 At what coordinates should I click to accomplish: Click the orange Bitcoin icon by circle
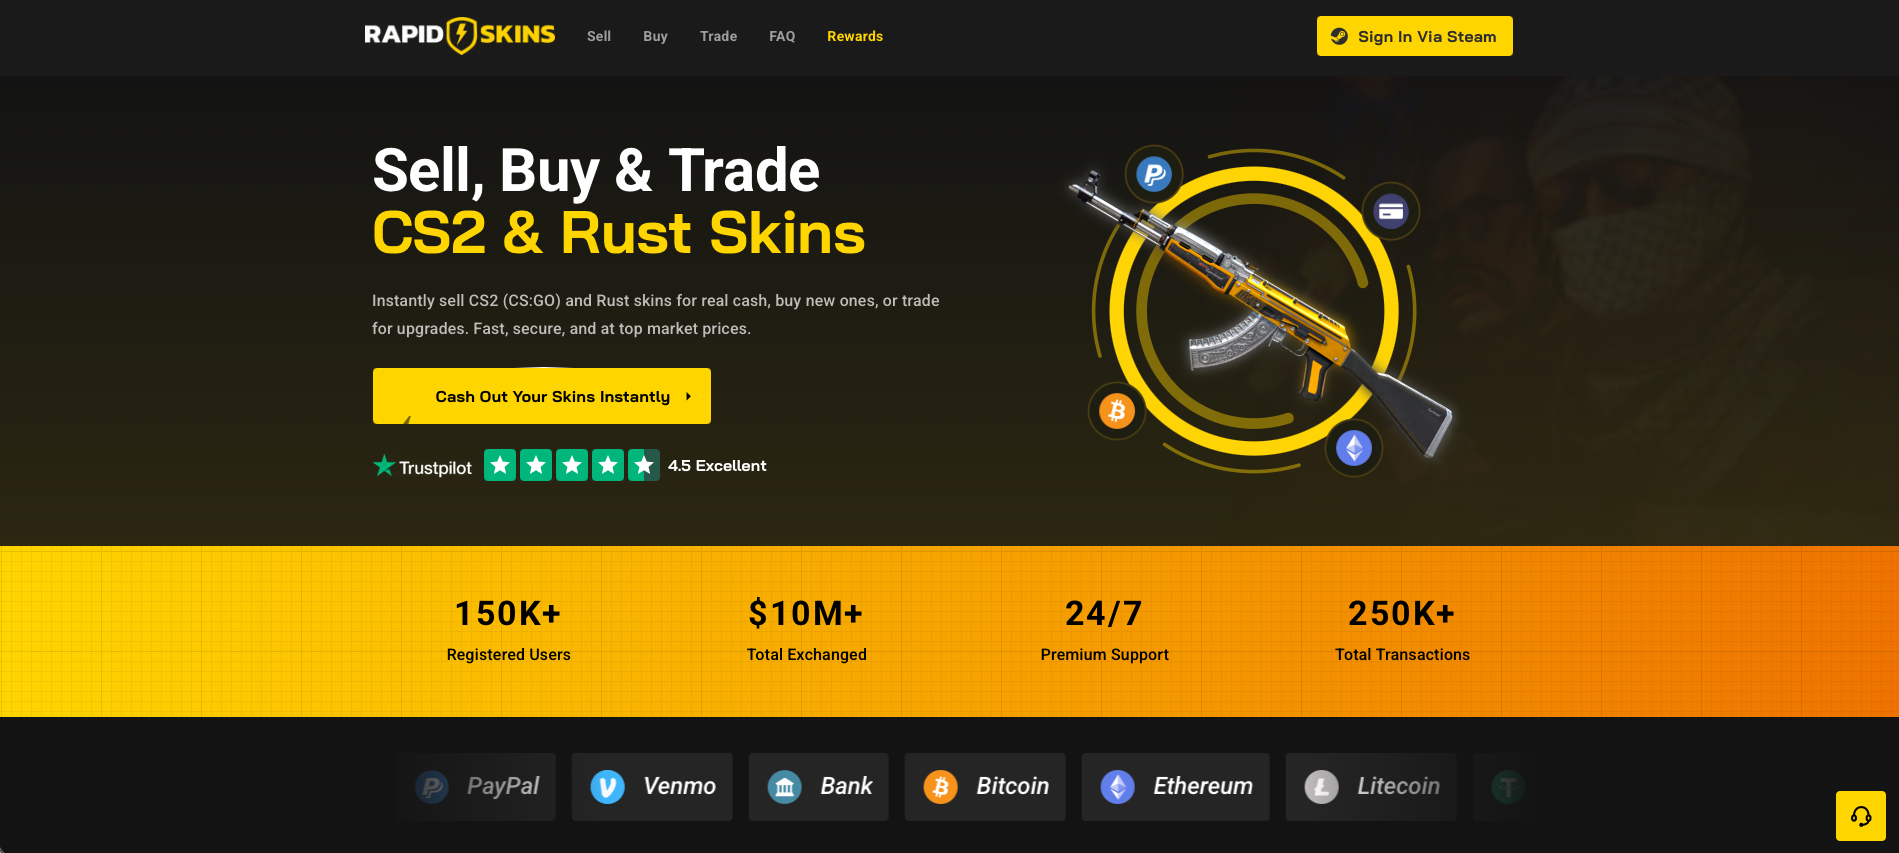(x=1117, y=410)
